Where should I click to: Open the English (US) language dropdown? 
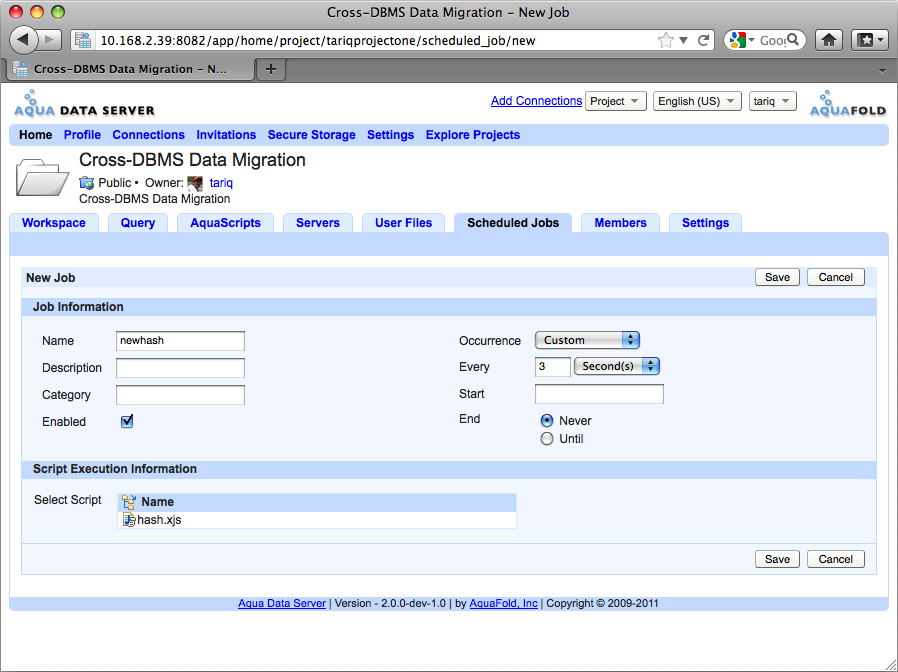[697, 101]
